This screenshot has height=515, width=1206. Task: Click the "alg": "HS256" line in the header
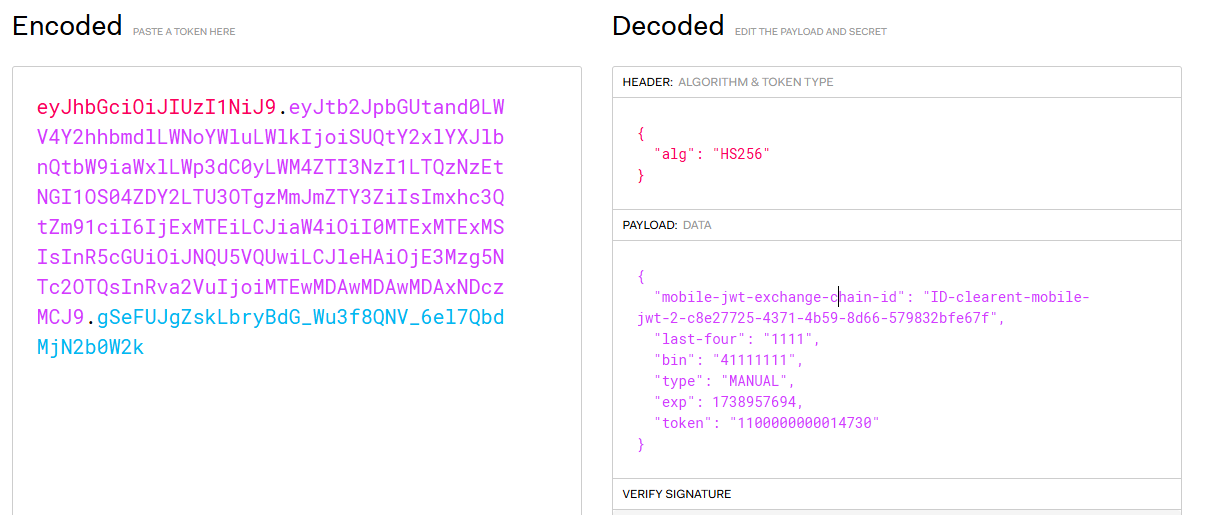point(712,154)
